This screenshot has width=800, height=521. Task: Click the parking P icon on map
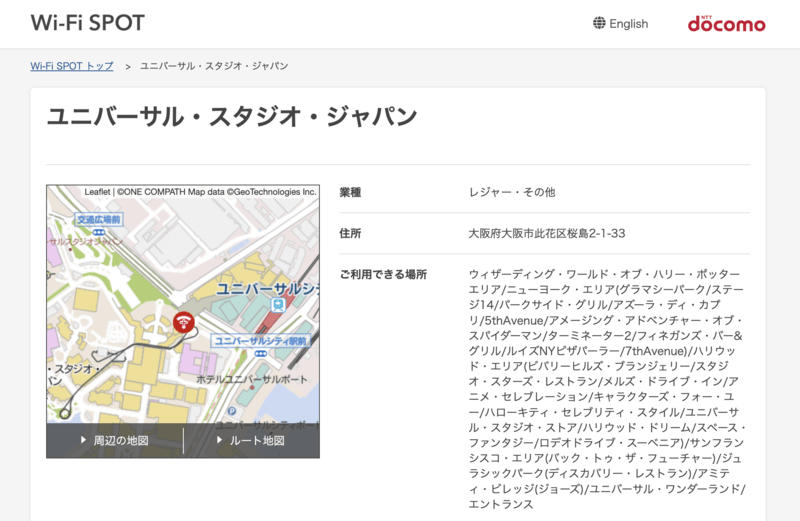(231, 410)
